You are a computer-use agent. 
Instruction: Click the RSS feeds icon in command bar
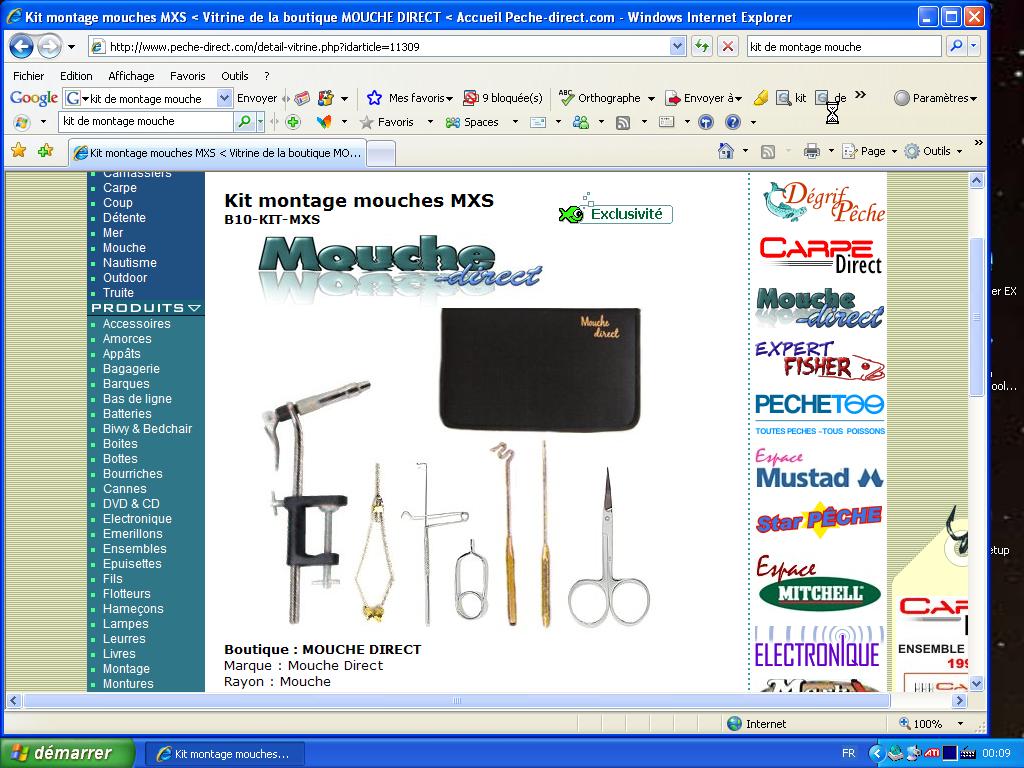pos(768,152)
